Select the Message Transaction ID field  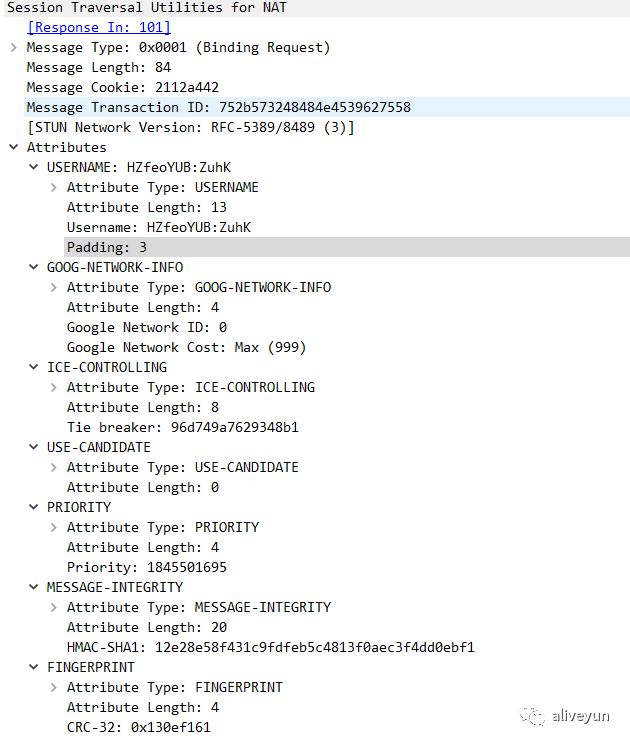[218, 107]
